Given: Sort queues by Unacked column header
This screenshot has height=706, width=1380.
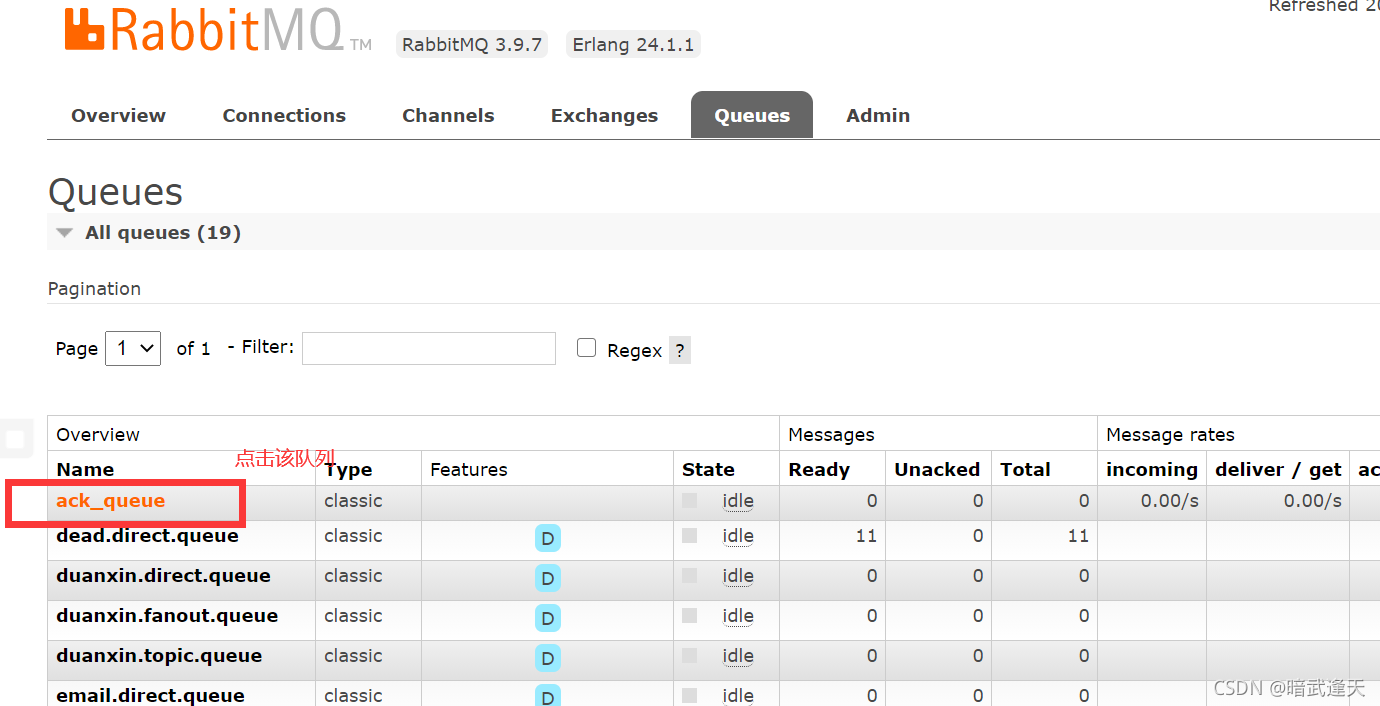Looking at the screenshot, I should [x=937, y=469].
